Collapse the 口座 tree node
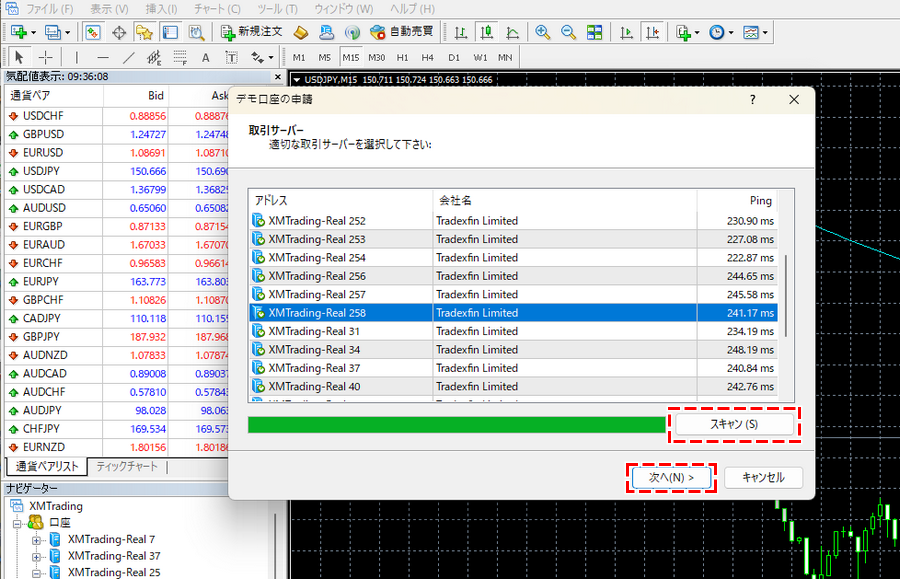The height and width of the screenshot is (579, 900). point(17,523)
